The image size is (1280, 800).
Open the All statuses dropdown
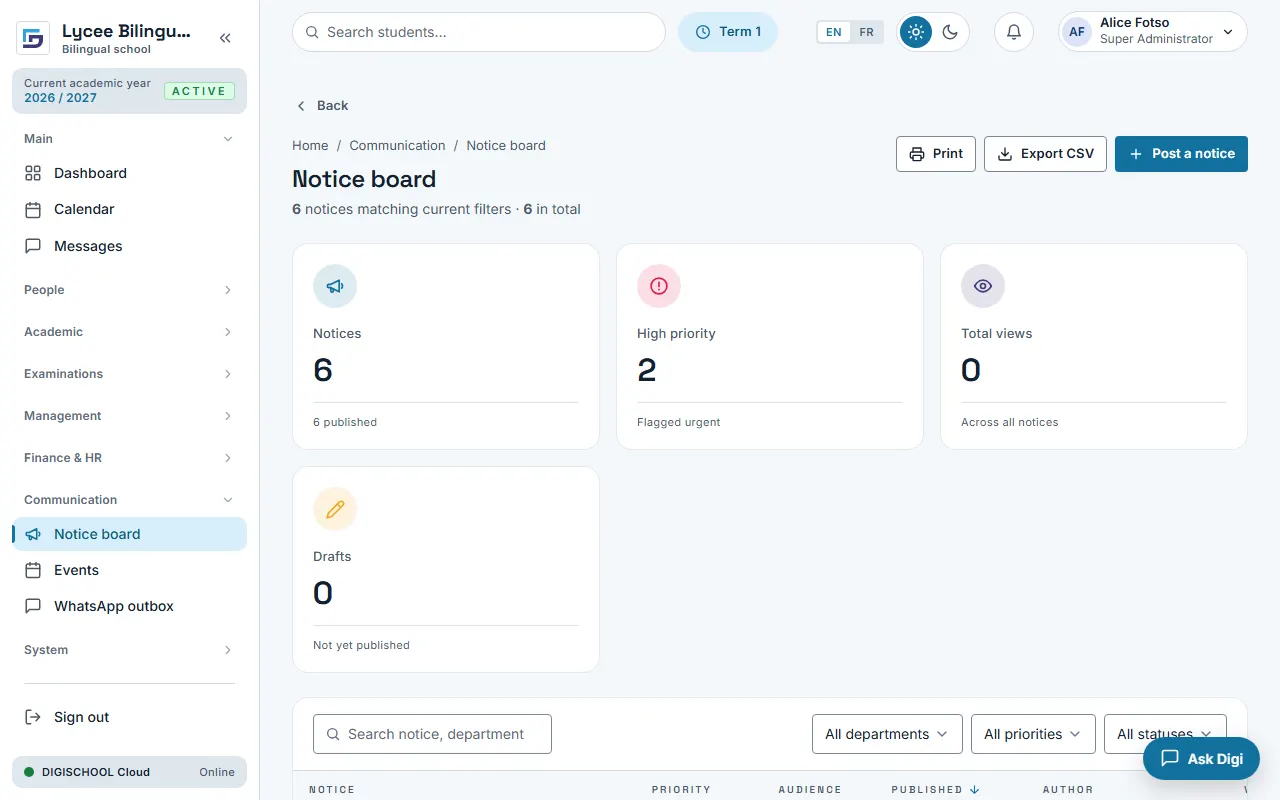[x=1165, y=734]
